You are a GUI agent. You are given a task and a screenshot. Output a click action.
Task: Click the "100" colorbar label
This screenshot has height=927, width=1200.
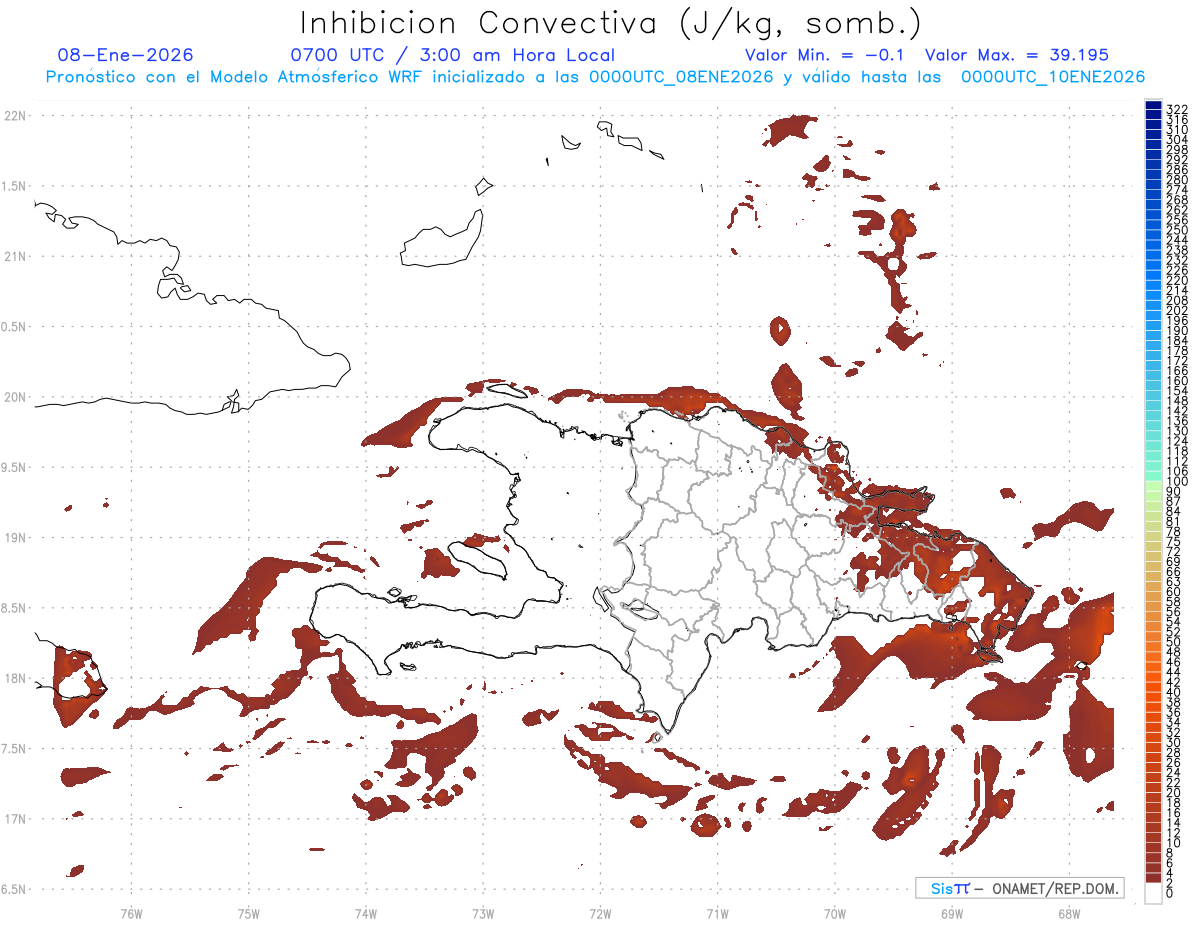point(1176,482)
